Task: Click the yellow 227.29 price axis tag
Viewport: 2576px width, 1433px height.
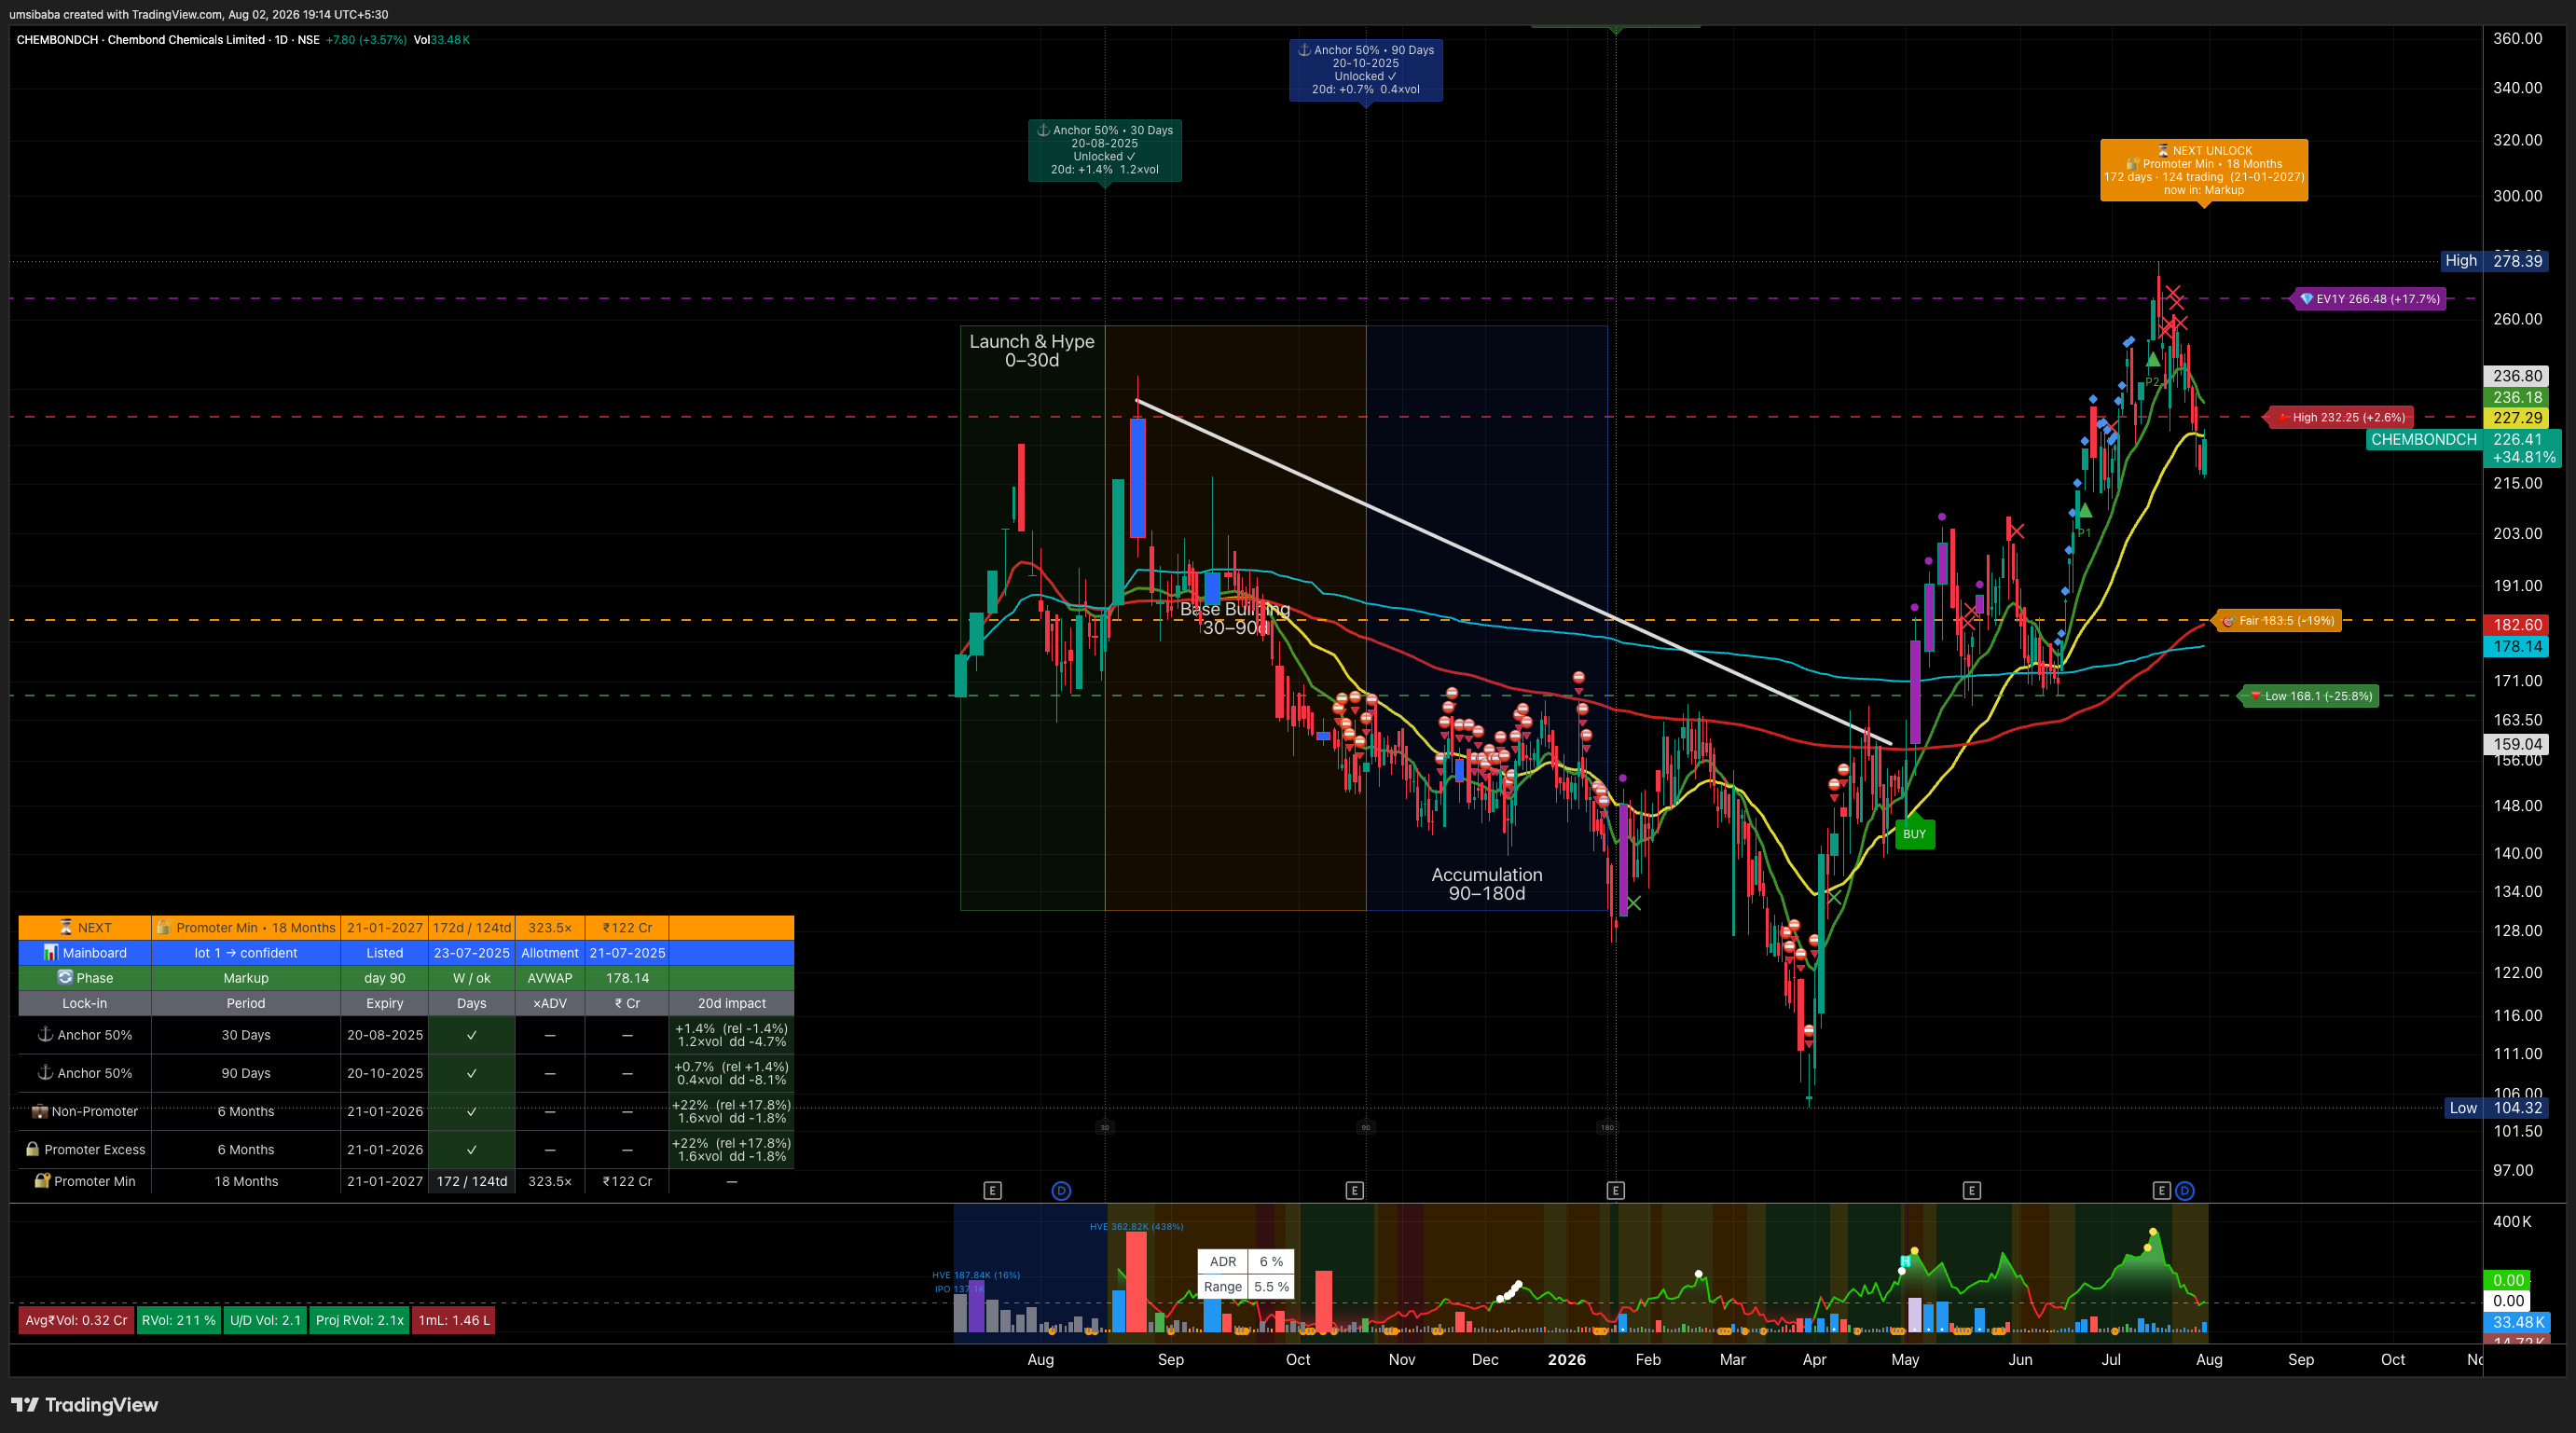Action: [2517, 418]
